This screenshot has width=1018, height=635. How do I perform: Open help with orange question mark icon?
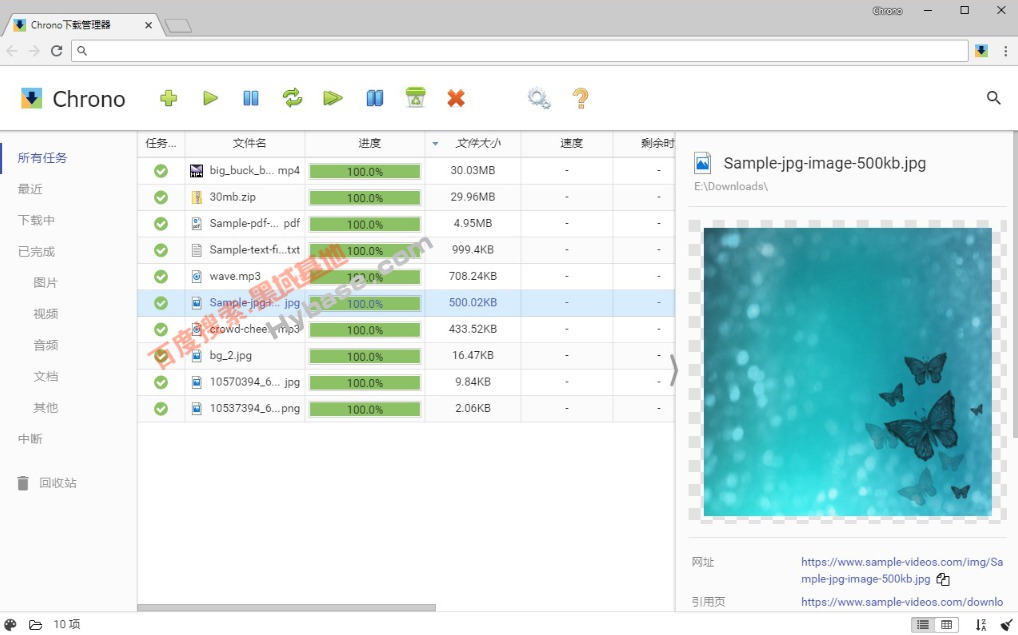point(580,98)
